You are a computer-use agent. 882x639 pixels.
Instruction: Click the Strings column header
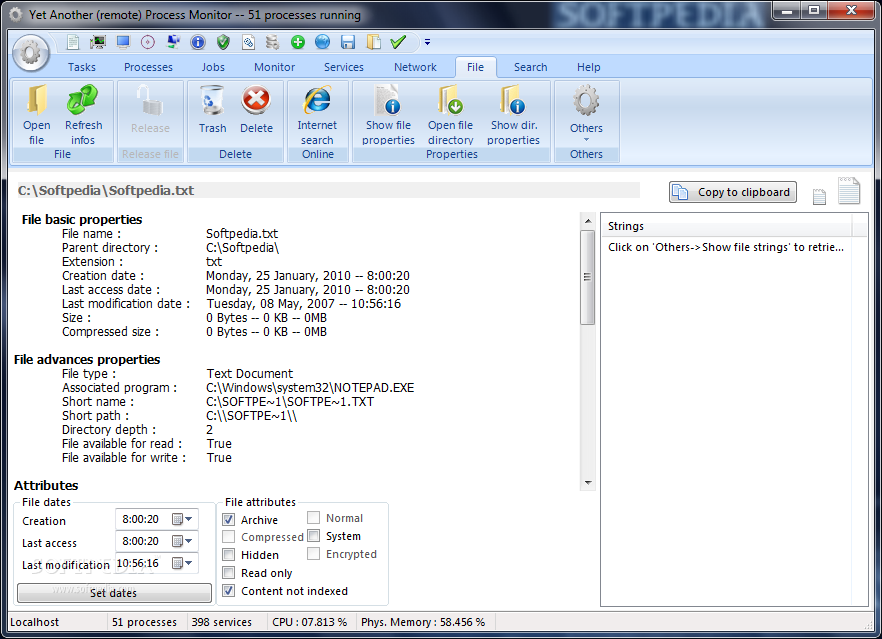[x=727, y=226]
